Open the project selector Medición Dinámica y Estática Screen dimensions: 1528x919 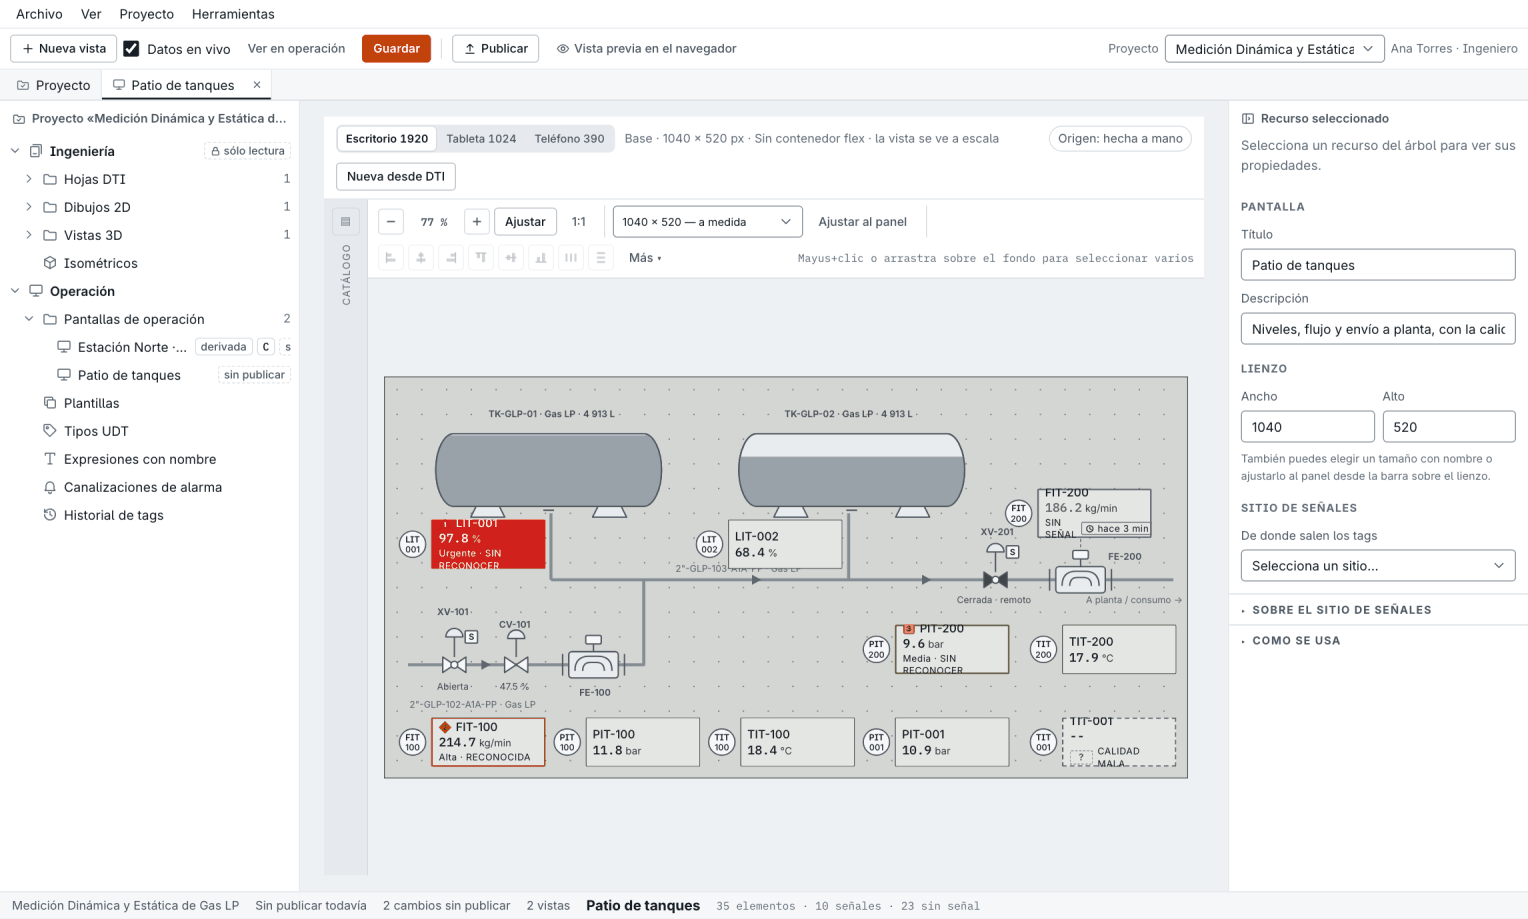pos(1274,49)
